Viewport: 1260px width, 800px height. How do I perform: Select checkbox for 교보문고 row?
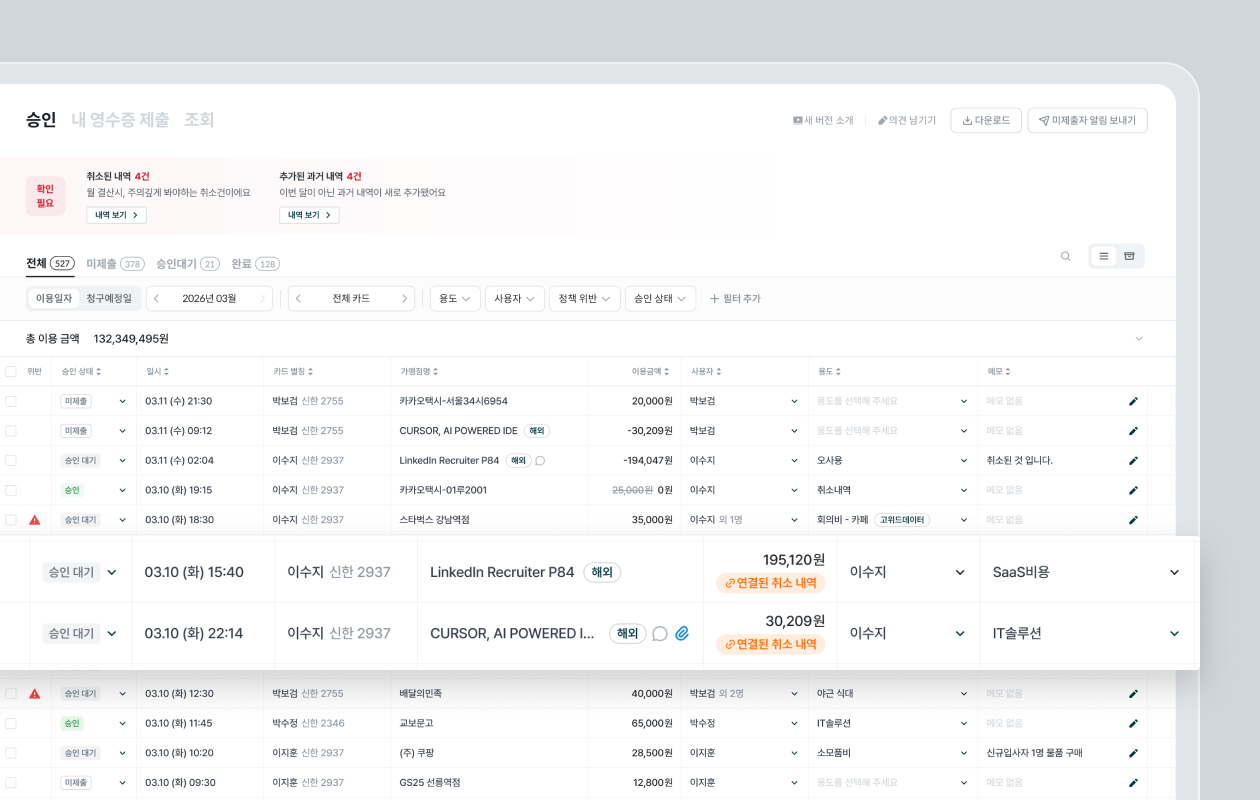click(11, 723)
